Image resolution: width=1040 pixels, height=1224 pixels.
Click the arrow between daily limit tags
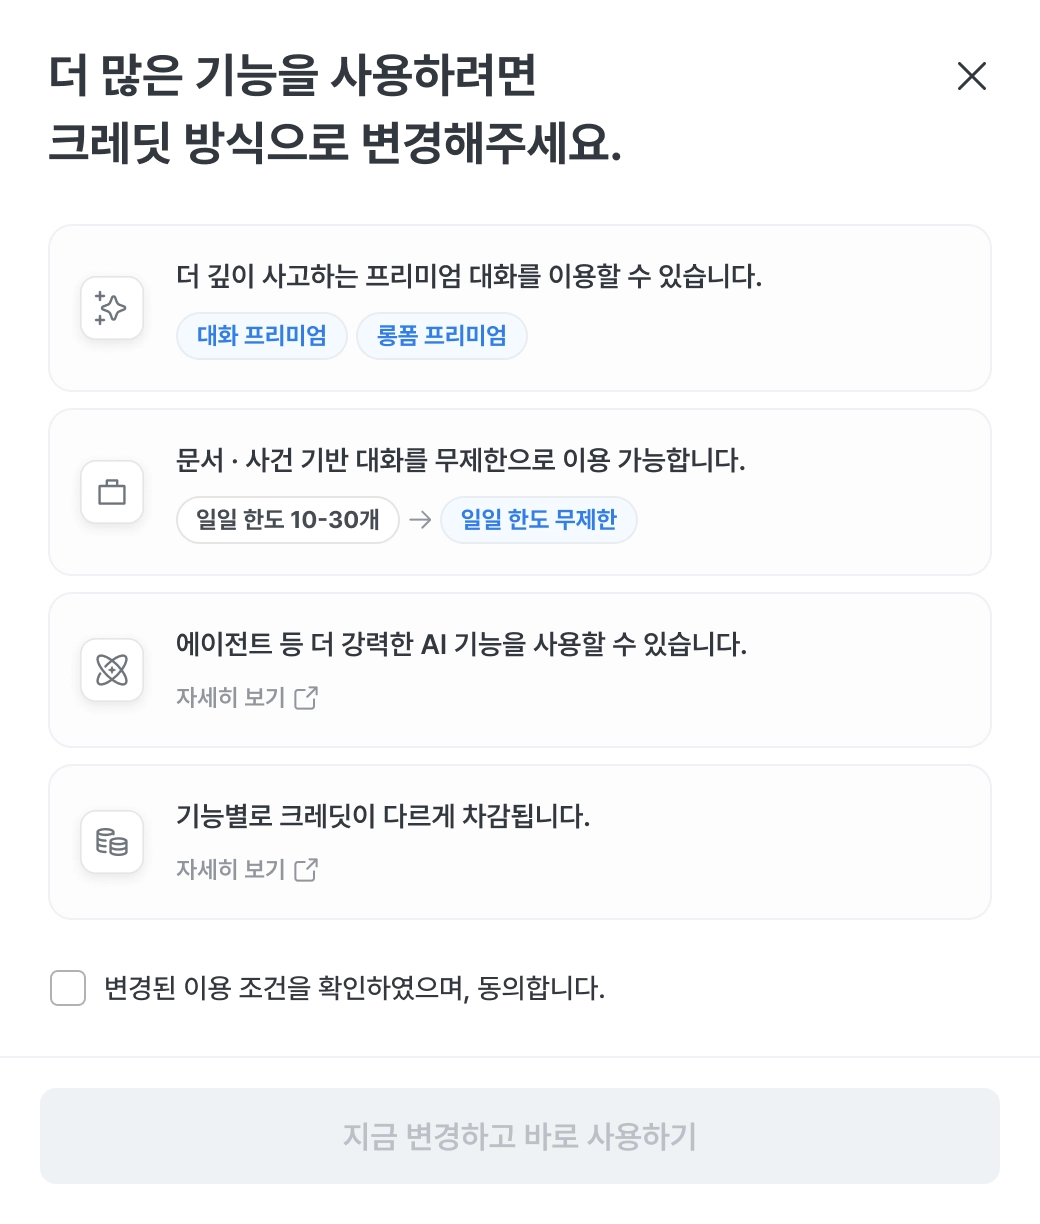point(420,520)
